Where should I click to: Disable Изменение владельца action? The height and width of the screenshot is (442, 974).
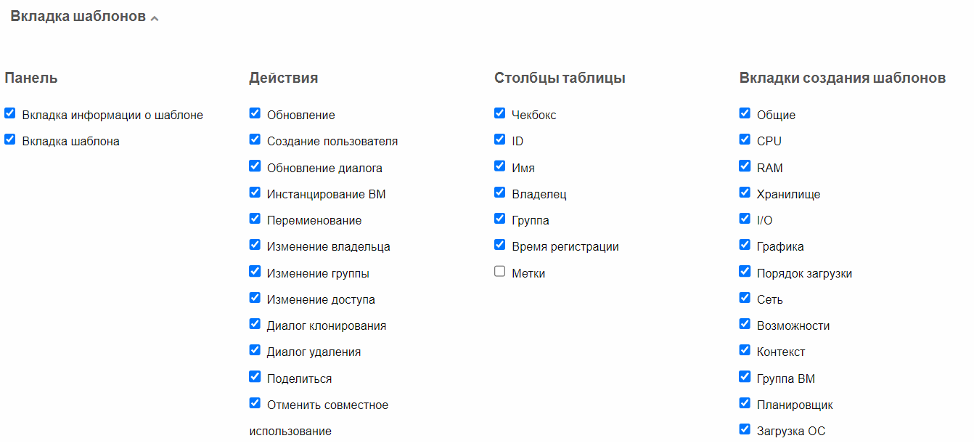(x=255, y=245)
